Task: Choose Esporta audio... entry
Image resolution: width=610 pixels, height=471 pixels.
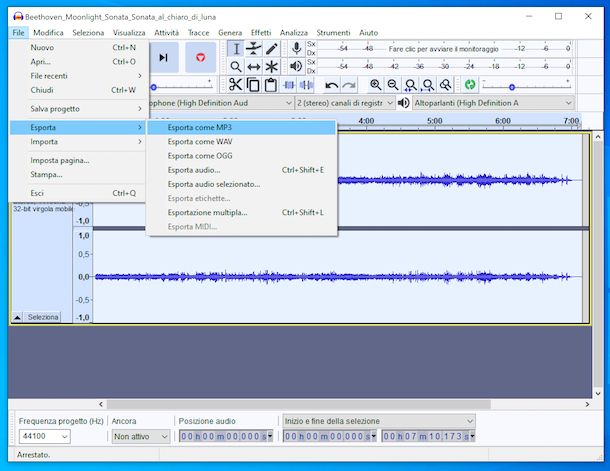Action: pos(241,170)
